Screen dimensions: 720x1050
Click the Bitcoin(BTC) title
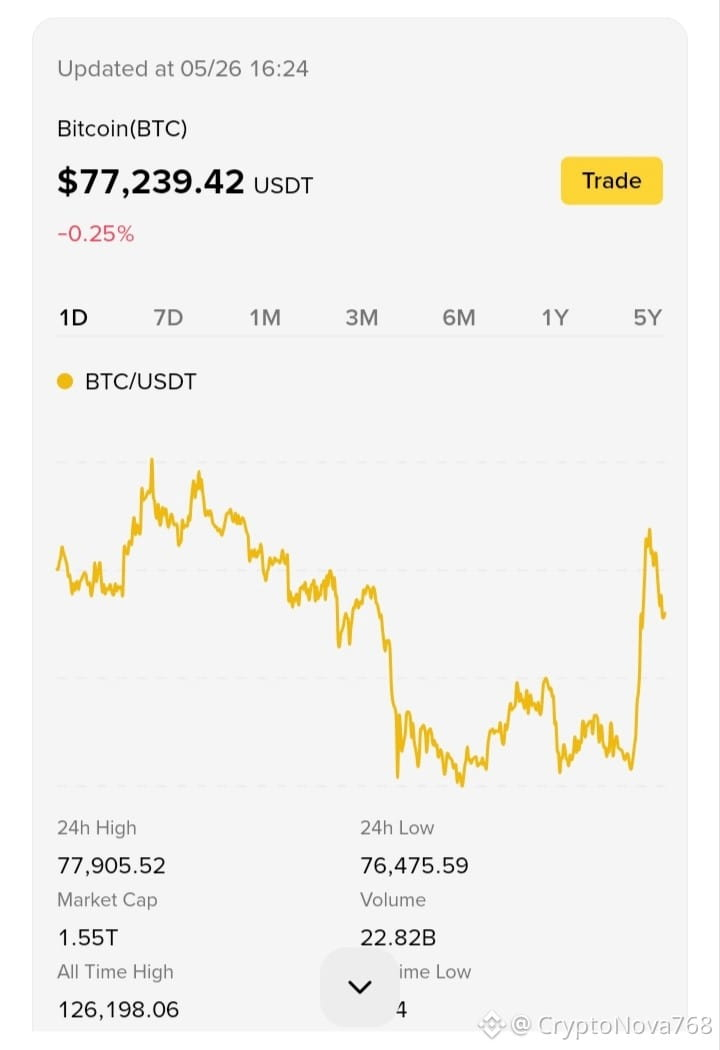(123, 129)
